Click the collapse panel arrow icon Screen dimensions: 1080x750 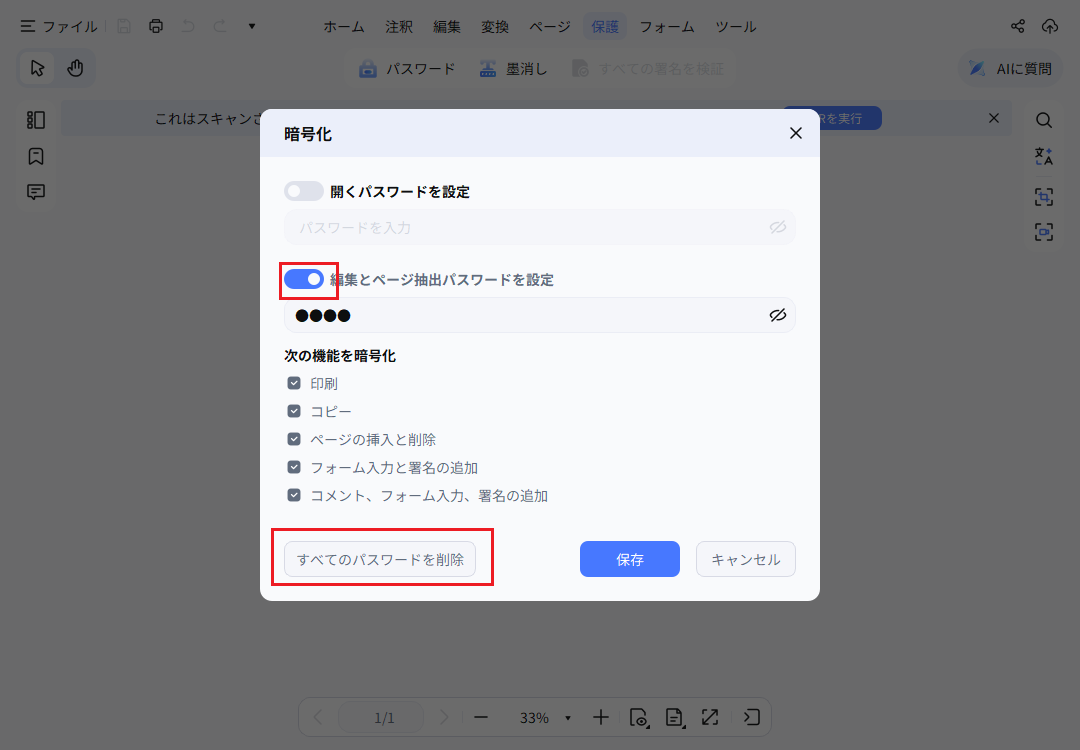[x=751, y=718]
